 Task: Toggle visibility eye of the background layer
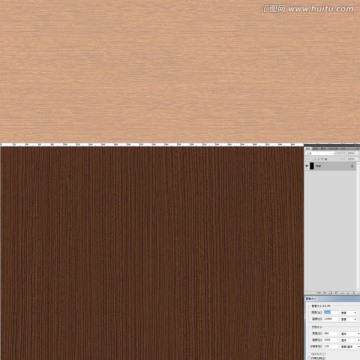click(x=307, y=166)
